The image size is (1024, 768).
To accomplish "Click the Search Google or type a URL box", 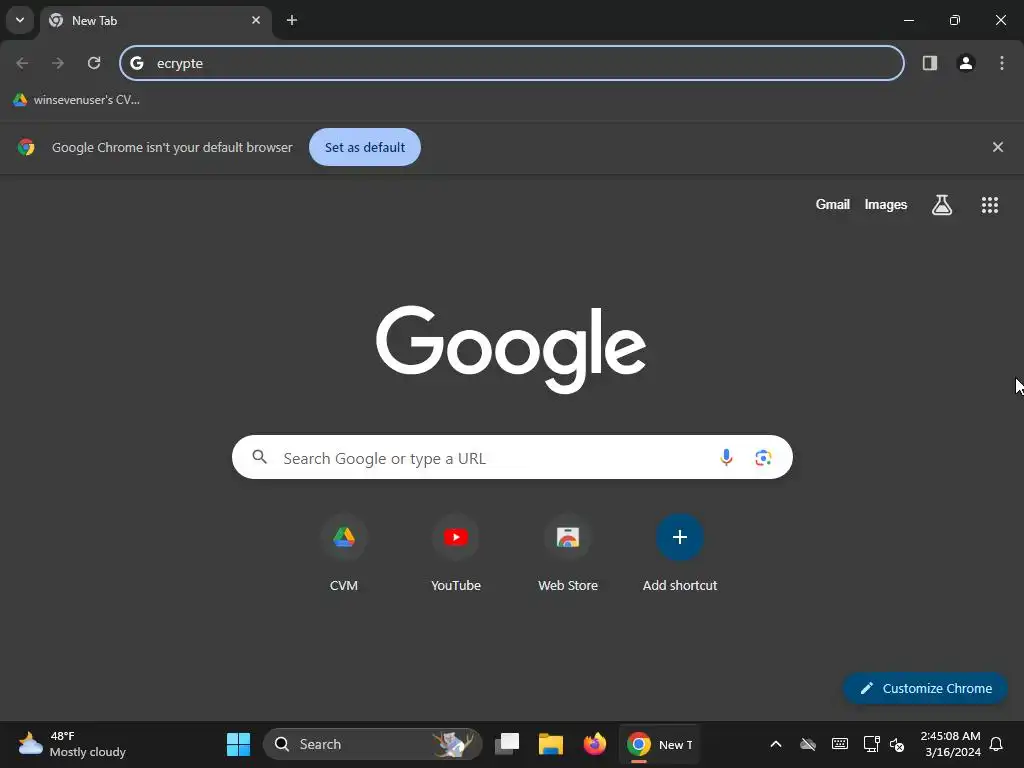I will (x=512, y=457).
